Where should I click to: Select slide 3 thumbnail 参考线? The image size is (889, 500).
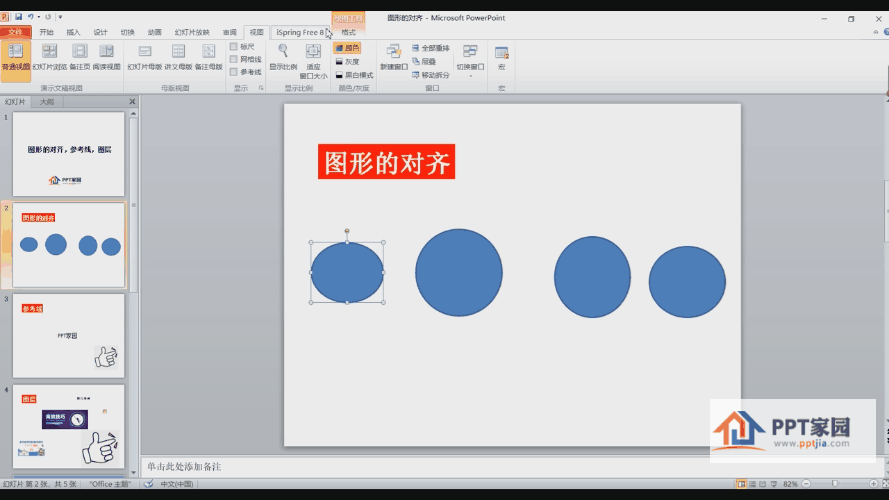tap(69, 336)
